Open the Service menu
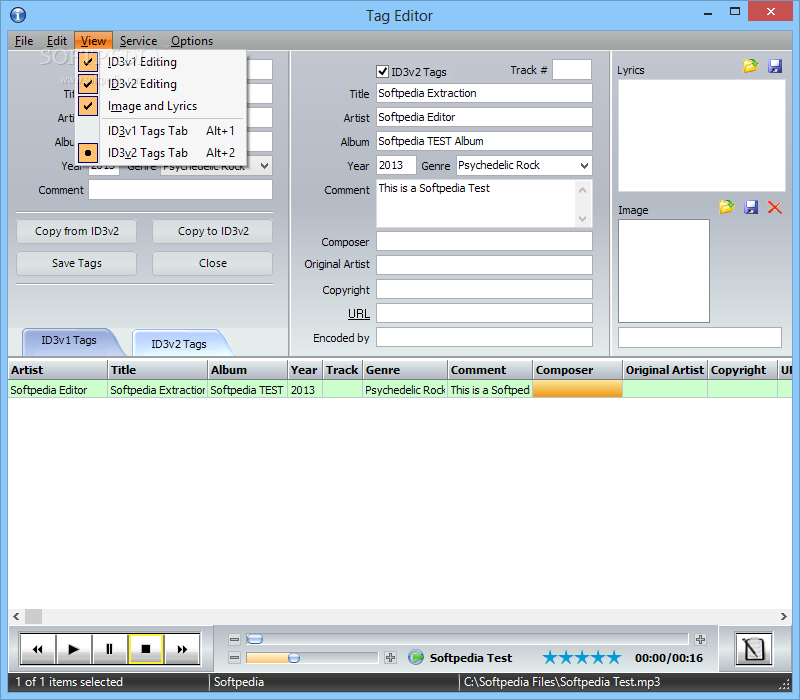The height and width of the screenshot is (700, 800). pos(138,41)
